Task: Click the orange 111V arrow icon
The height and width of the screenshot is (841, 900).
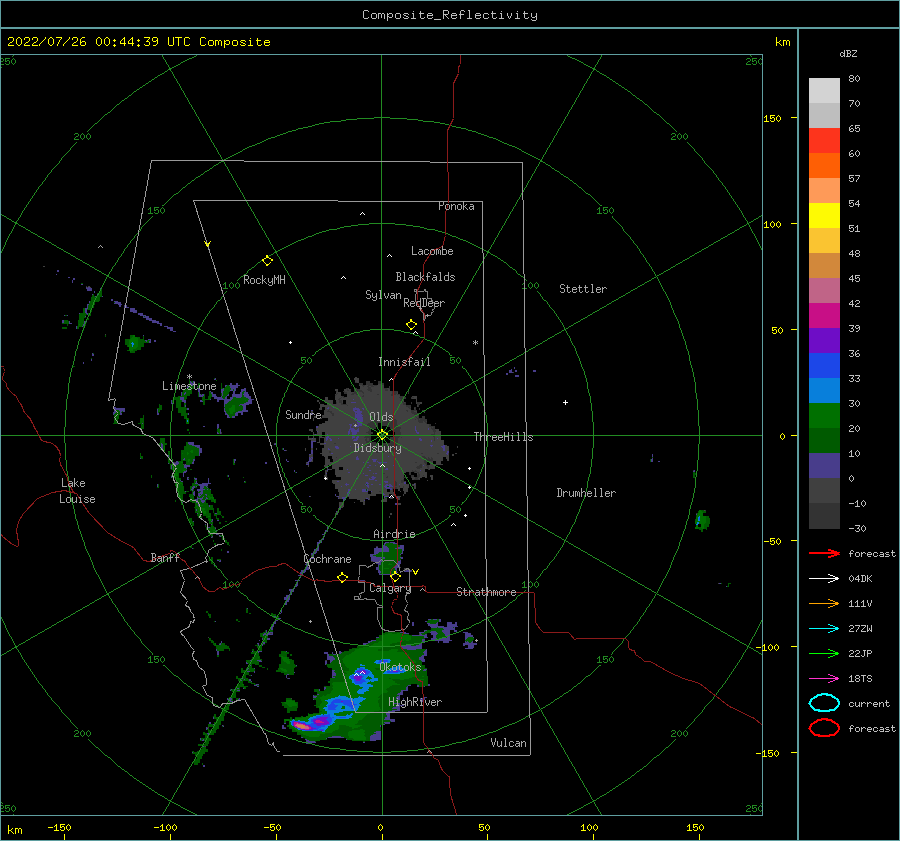Action: pyautogui.click(x=824, y=603)
